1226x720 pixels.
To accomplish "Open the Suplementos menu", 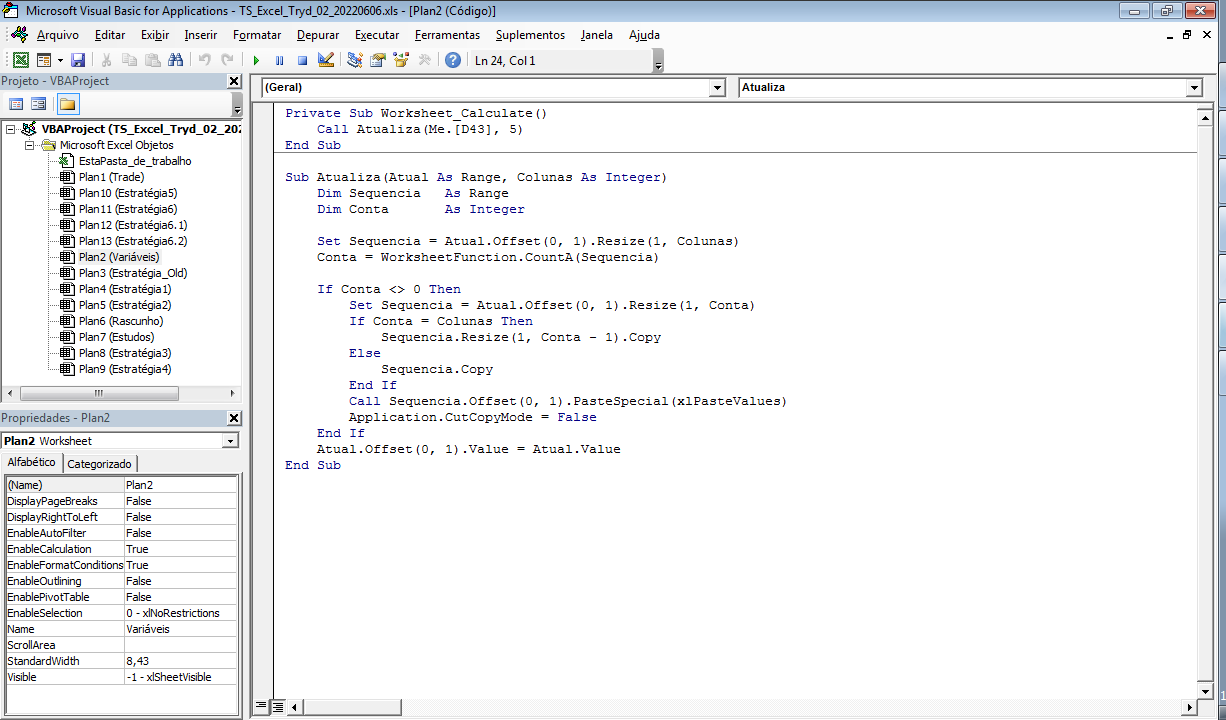I will [x=530, y=35].
